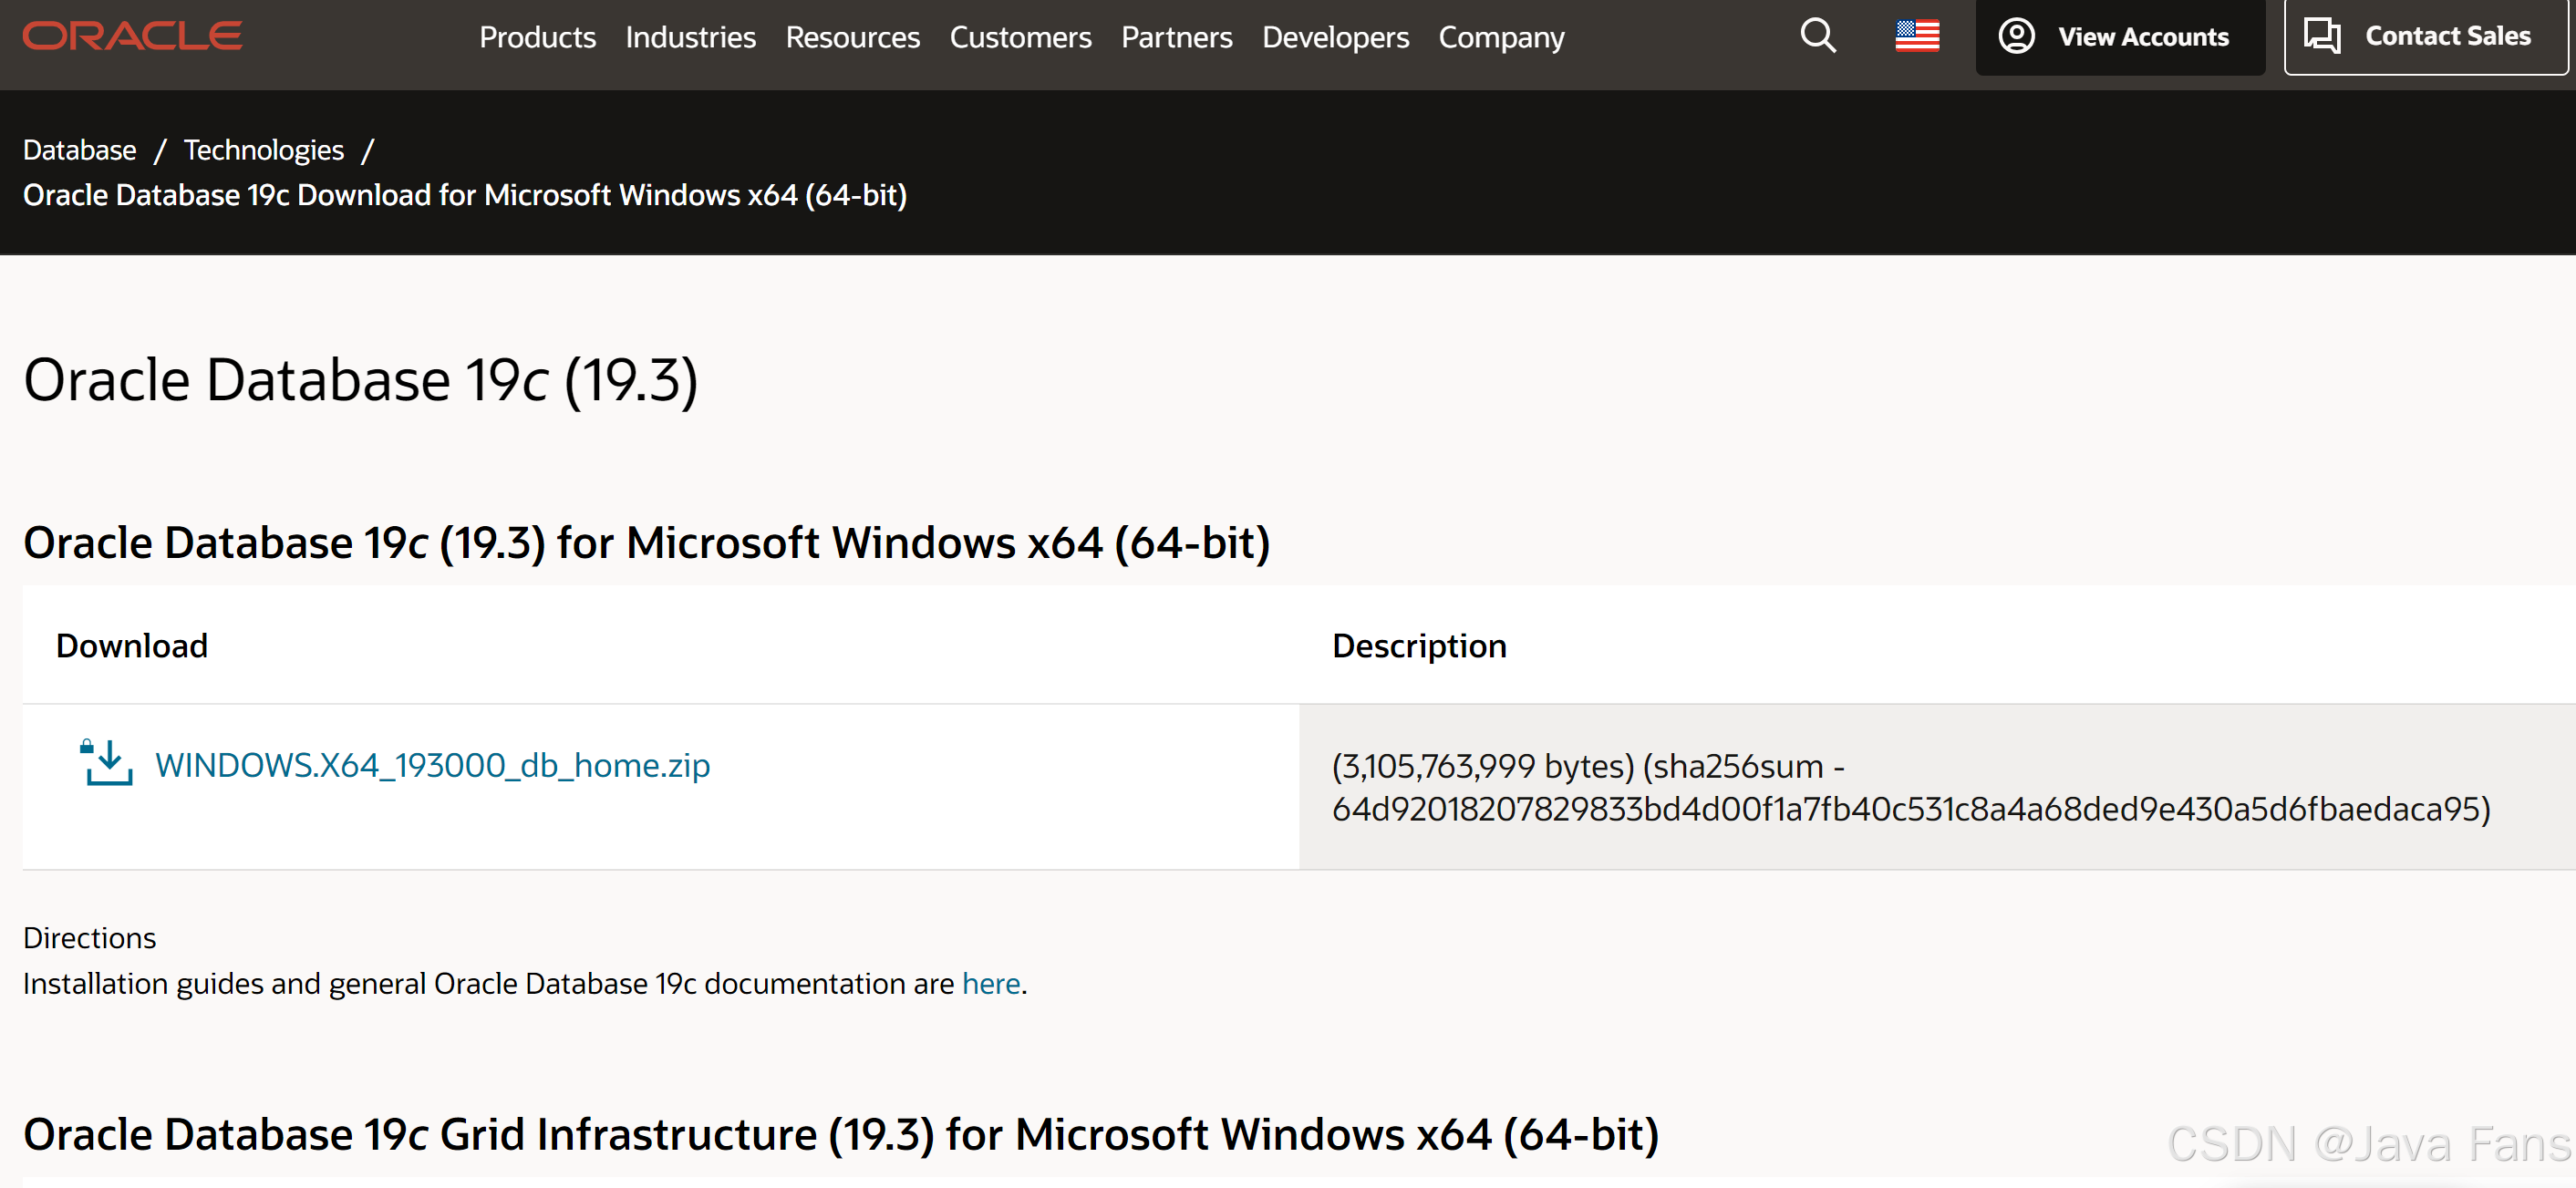Go to the Technologies breadcrumb link
The width and height of the screenshot is (2576, 1188).
point(264,150)
